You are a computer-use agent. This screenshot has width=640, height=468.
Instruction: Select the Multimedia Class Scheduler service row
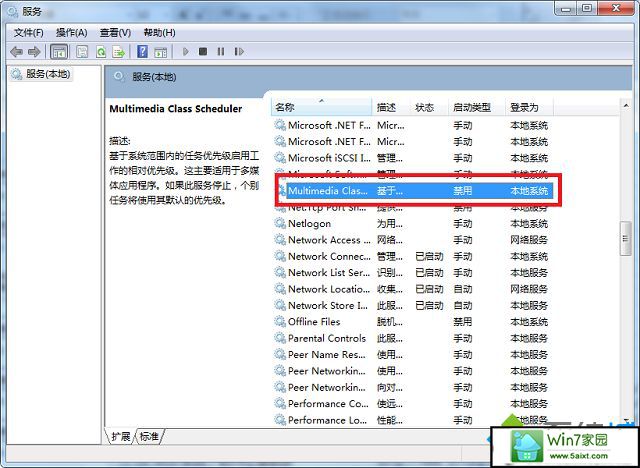tap(416, 191)
